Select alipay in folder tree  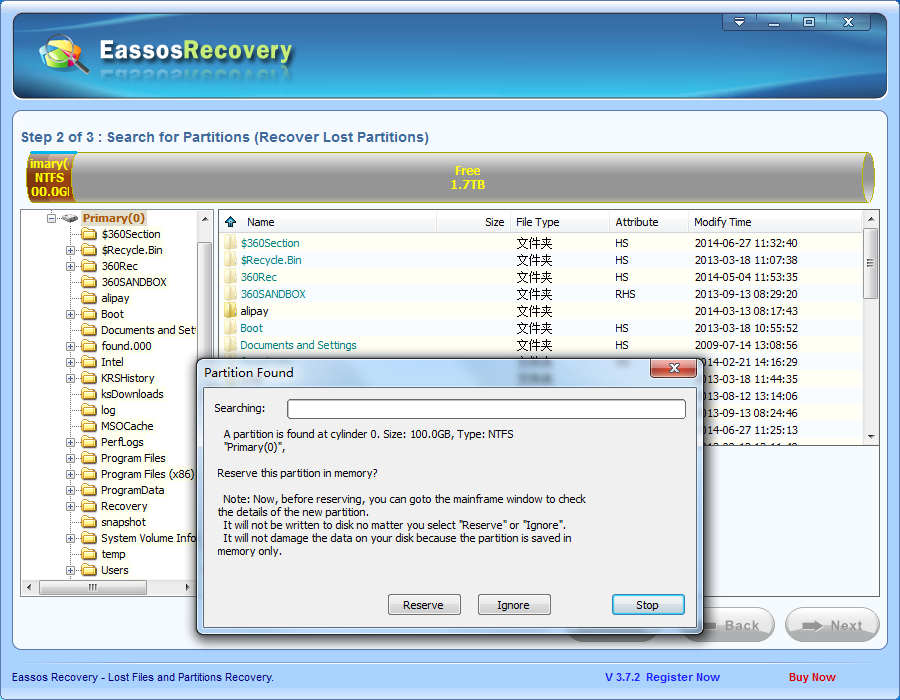click(115, 298)
